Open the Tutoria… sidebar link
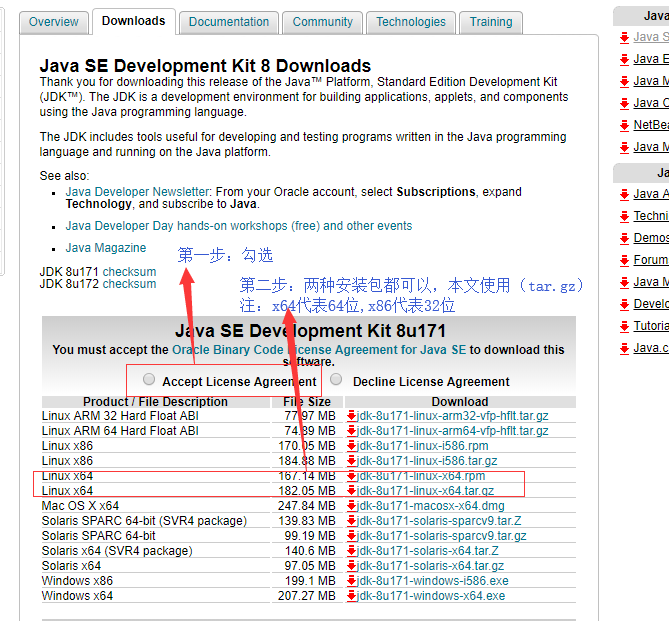This screenshot has width=669, height=621. (651, 326)
